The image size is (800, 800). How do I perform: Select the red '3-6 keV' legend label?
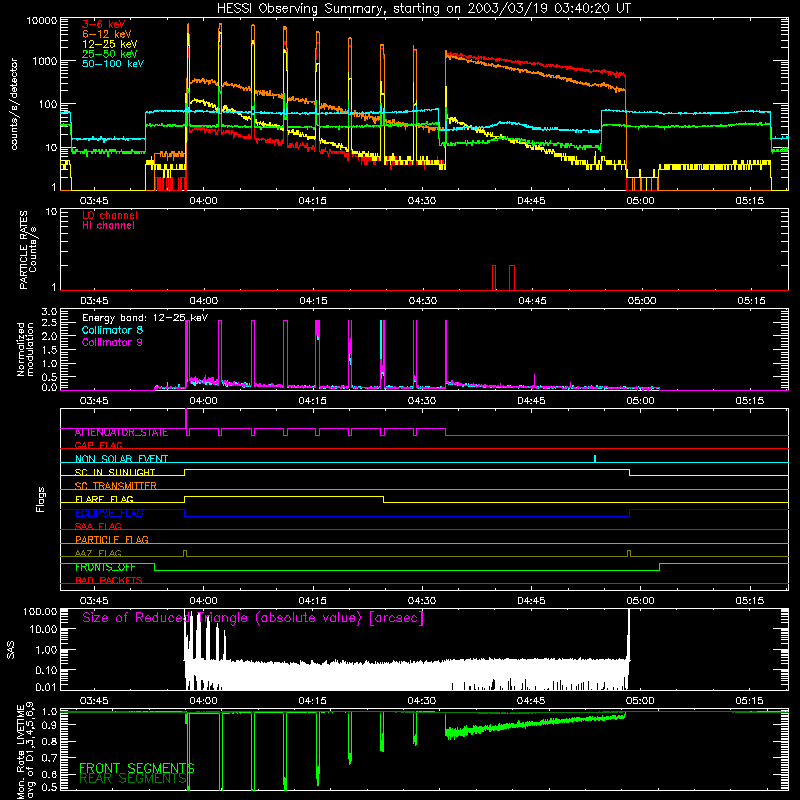click(x=104, y=24)
